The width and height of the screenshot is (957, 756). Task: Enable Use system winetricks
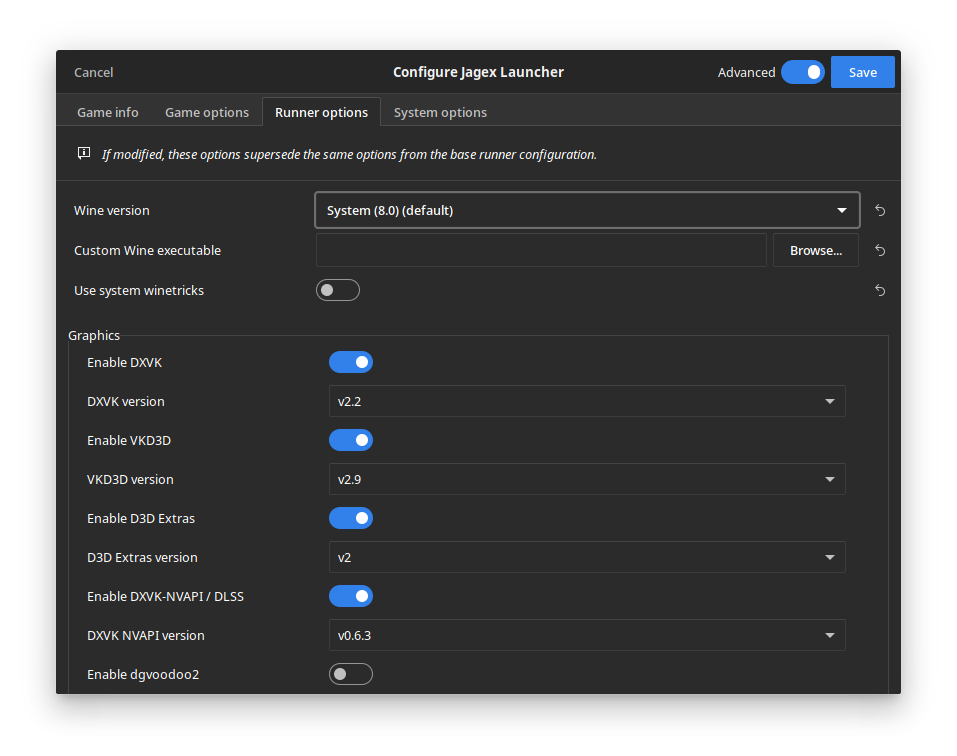338,290
